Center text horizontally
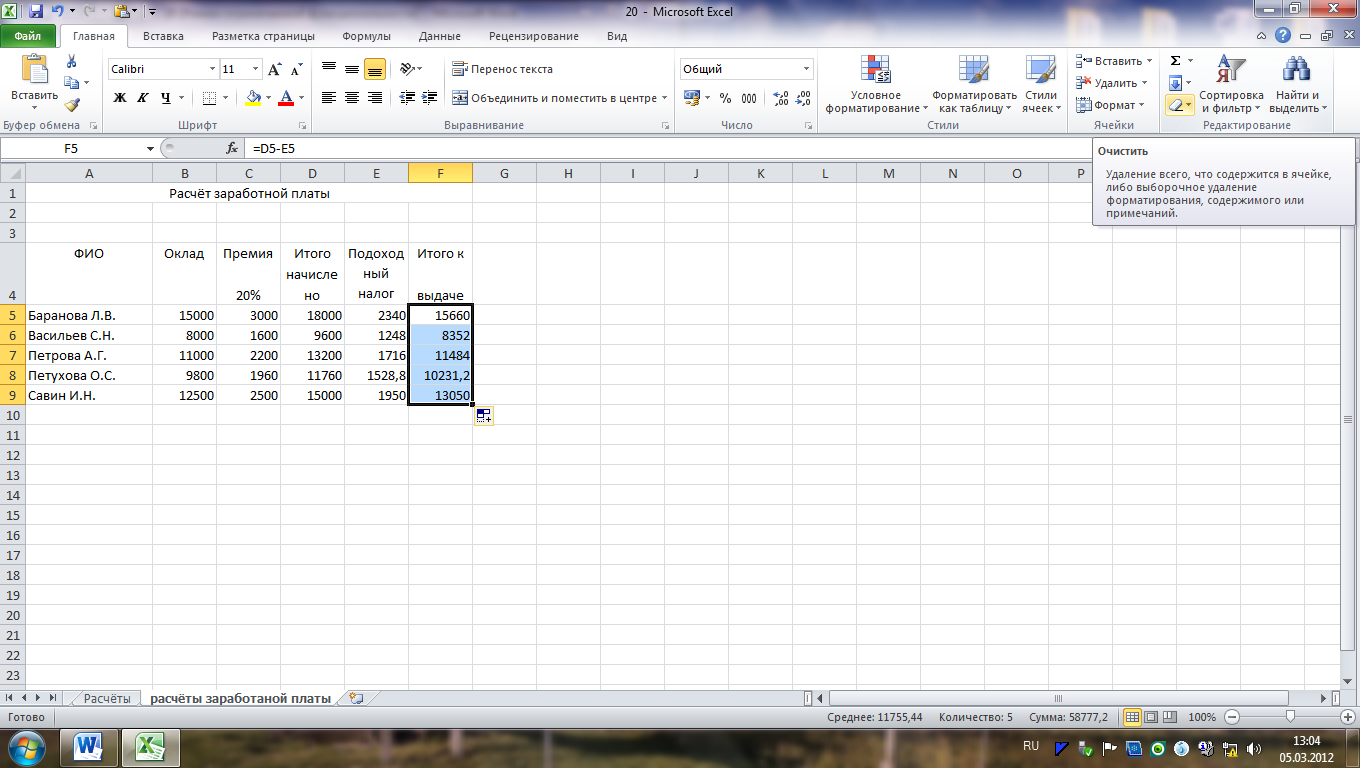 [351, 97]
